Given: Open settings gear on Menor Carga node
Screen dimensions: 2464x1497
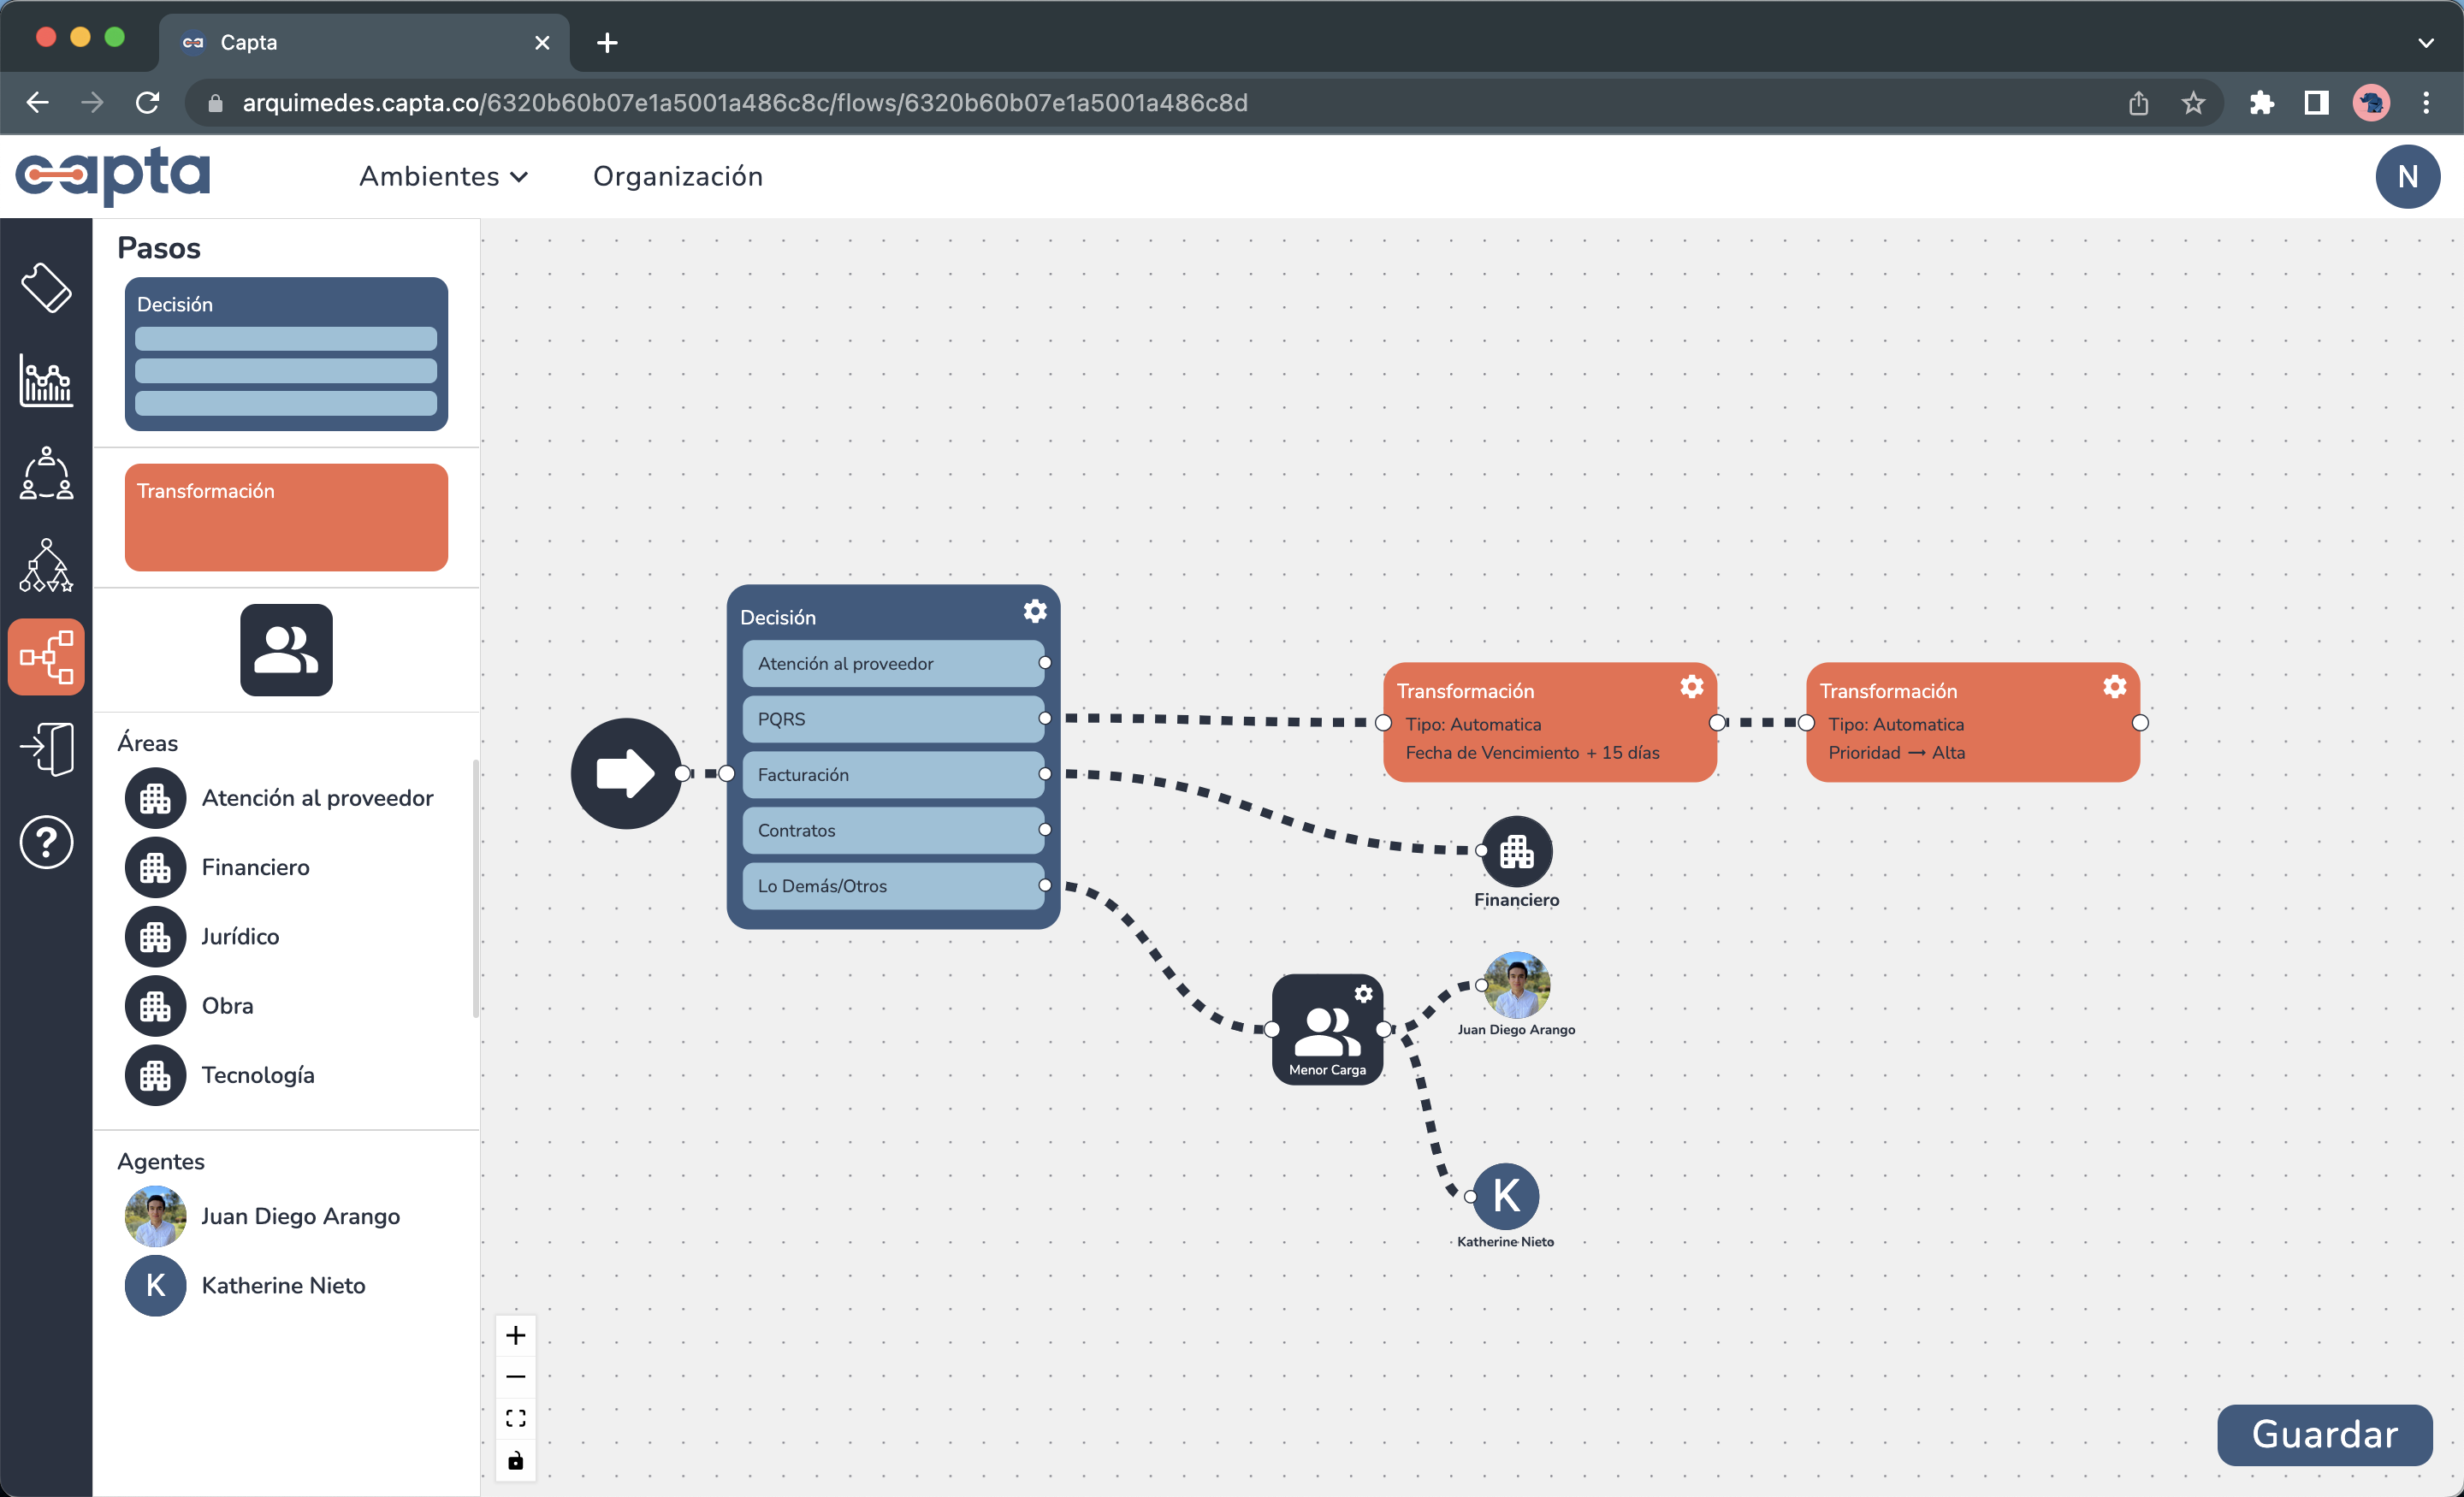Looking at the screenshot, I should tap(1364, 993).
